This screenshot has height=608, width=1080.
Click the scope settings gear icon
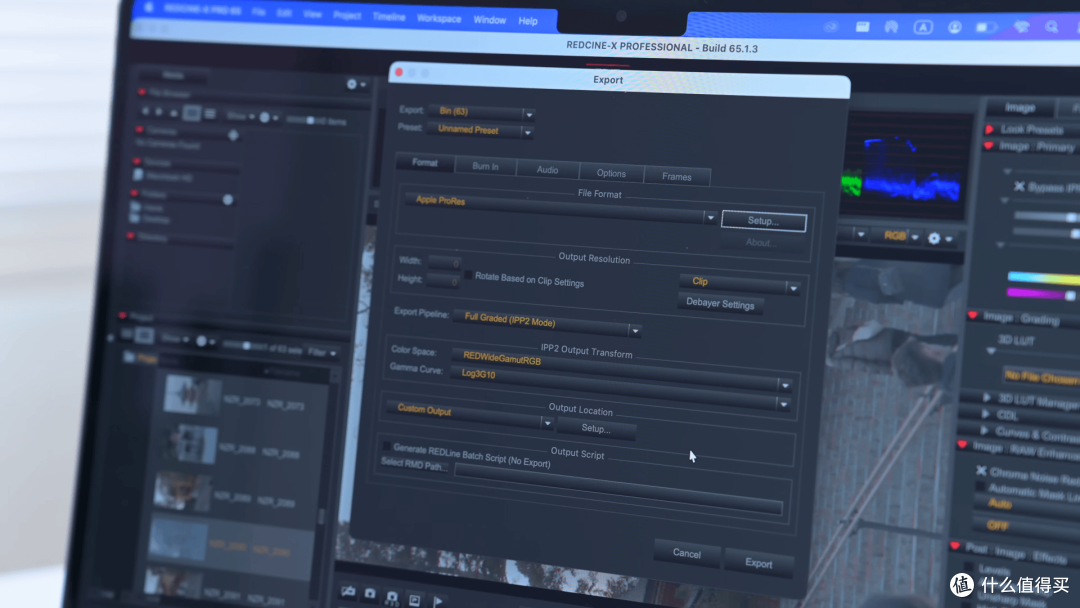pos(935,238)
